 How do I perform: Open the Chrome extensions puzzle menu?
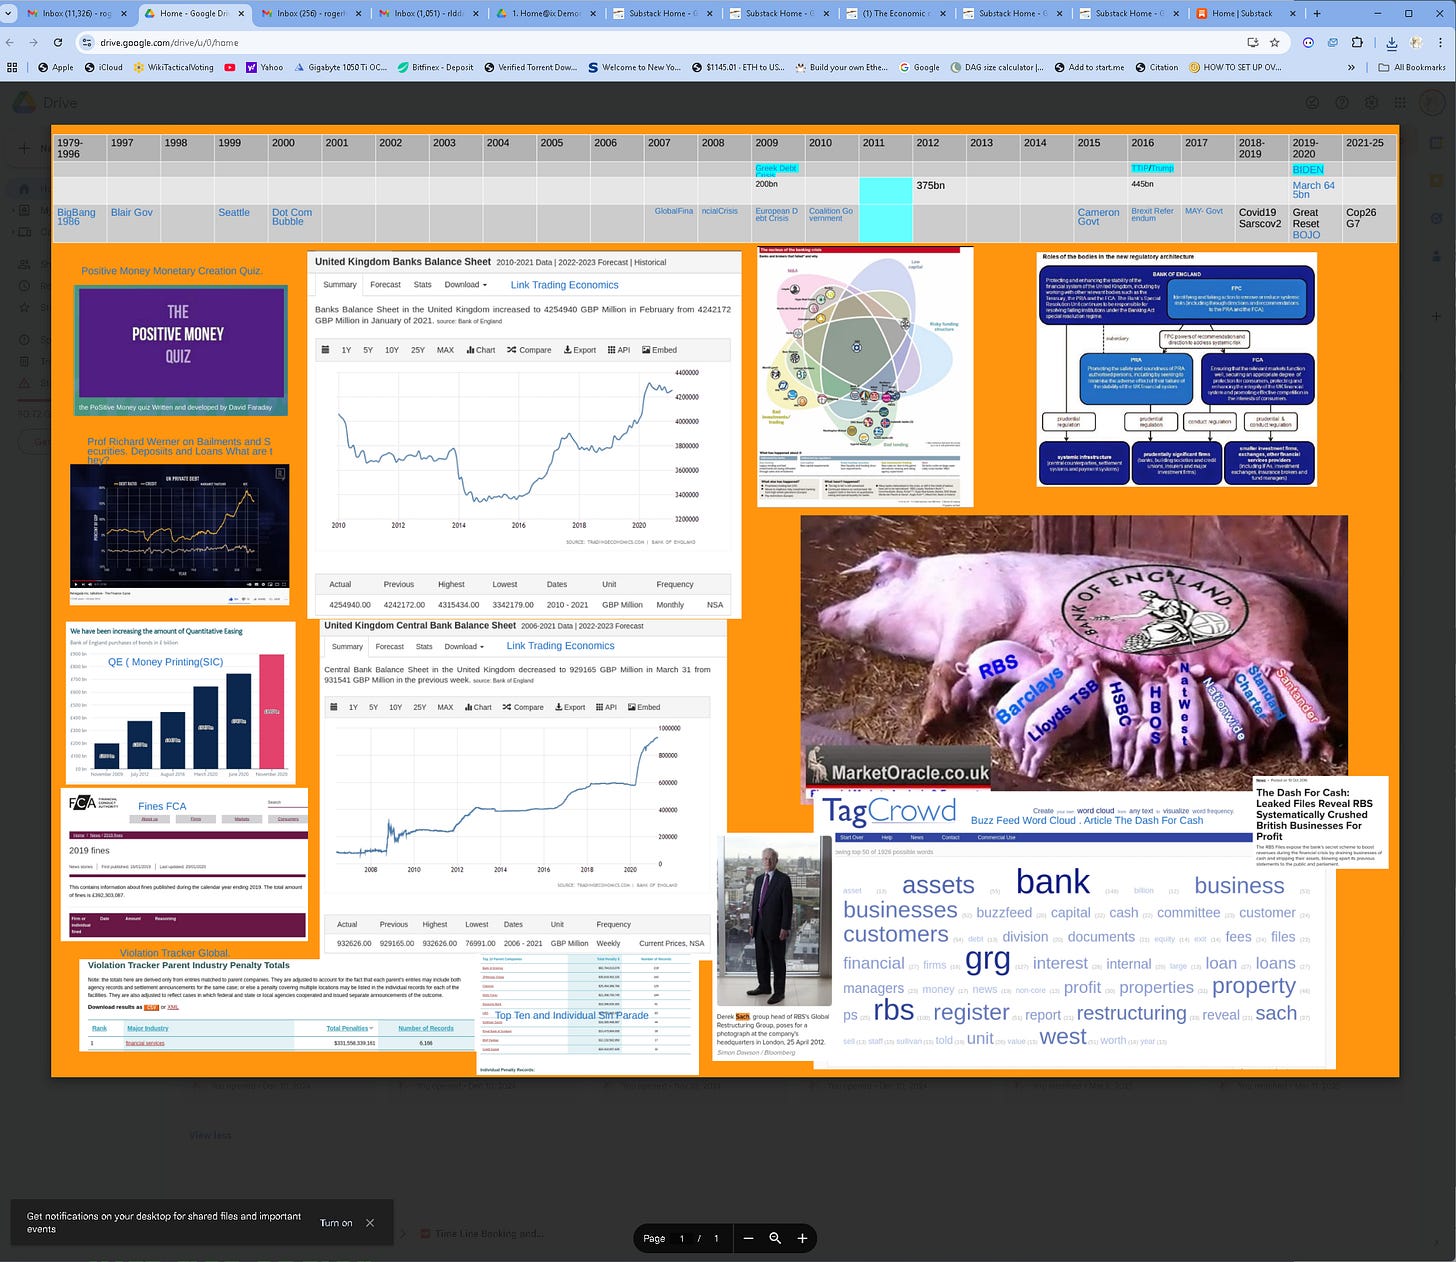(x=1357, y=42)
